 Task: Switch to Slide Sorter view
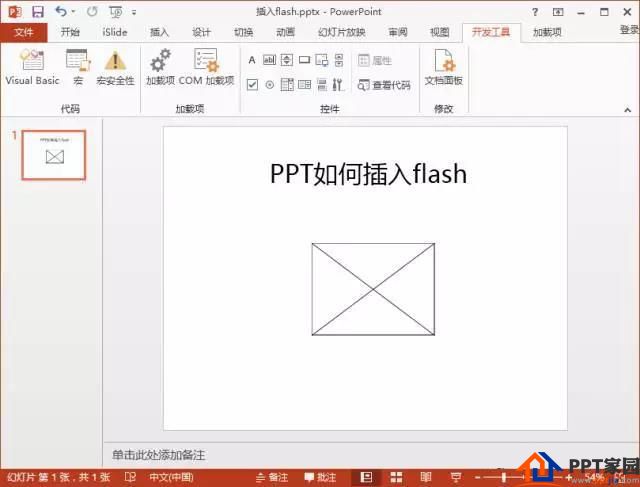[396, 477]
